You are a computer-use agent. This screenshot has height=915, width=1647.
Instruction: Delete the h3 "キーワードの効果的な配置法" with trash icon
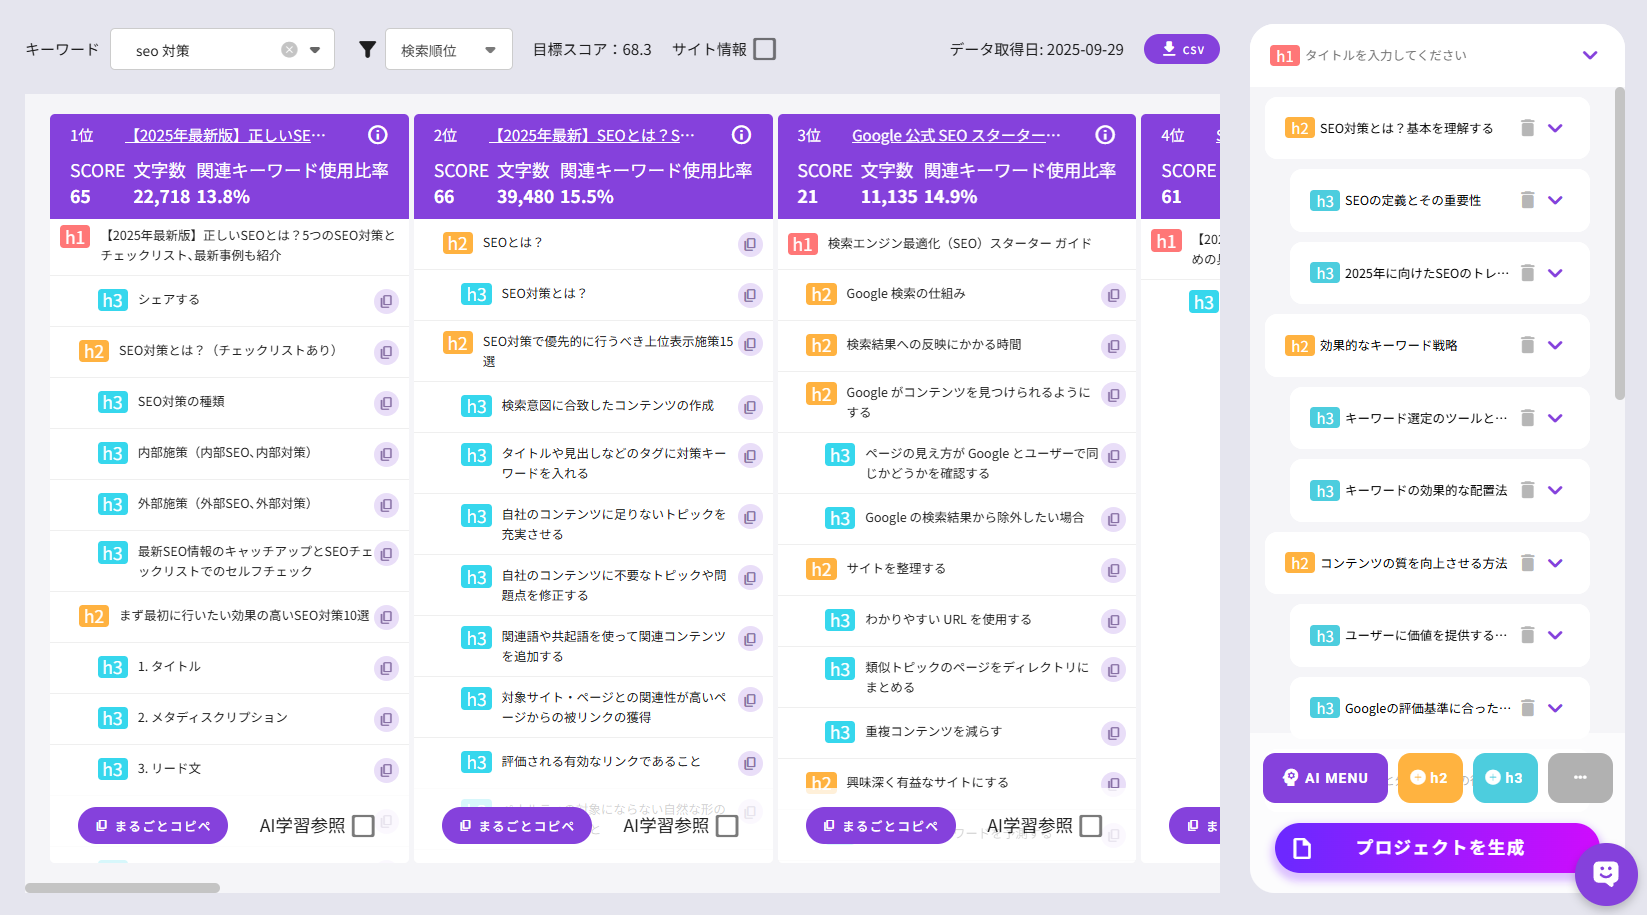tap(1527, 490)
